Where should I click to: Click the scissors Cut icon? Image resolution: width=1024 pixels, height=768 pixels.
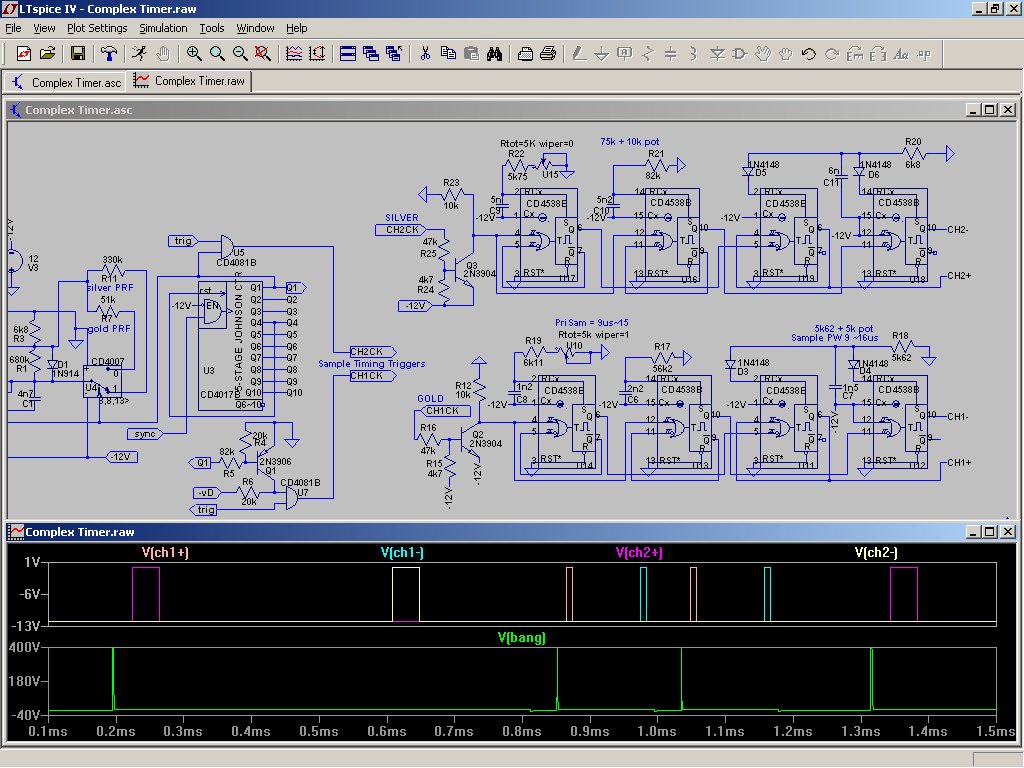tap(424, 53)
